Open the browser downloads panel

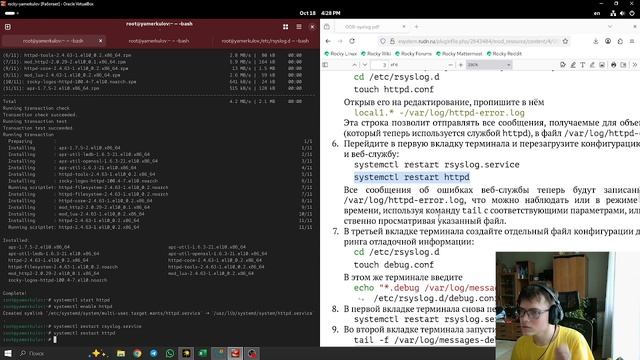pyautogui.click(x=596, y=41)
